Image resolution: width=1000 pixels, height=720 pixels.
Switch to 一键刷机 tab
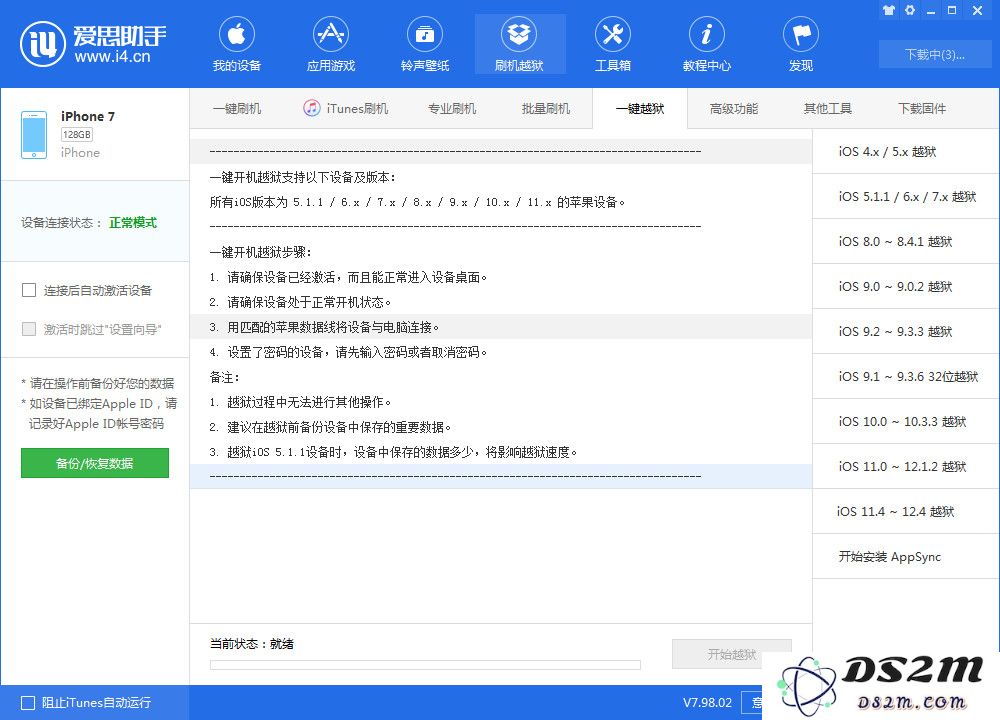[237, 108]
